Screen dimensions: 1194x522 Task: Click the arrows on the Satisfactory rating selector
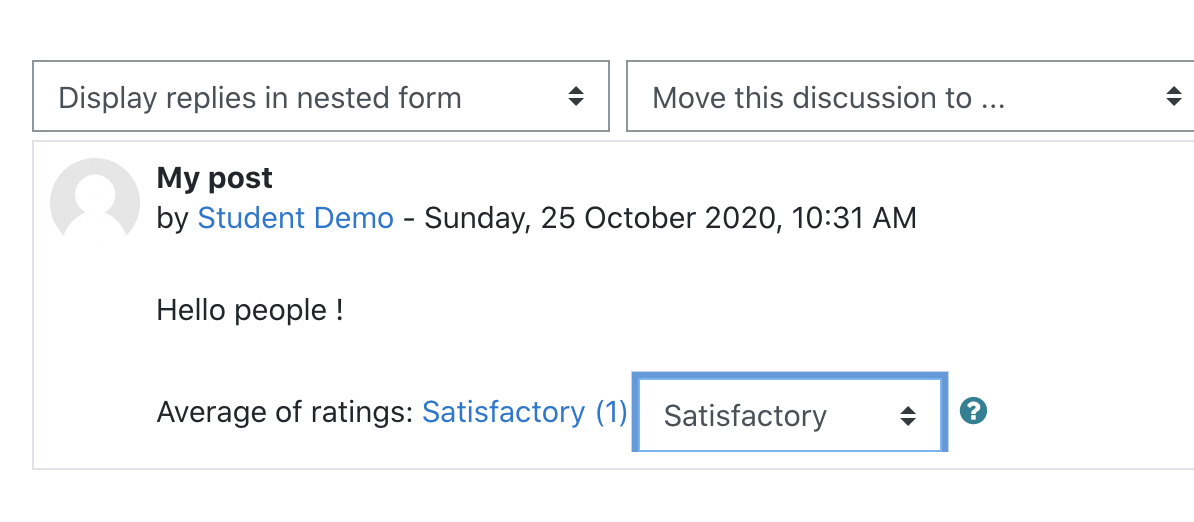click(908, 415)
